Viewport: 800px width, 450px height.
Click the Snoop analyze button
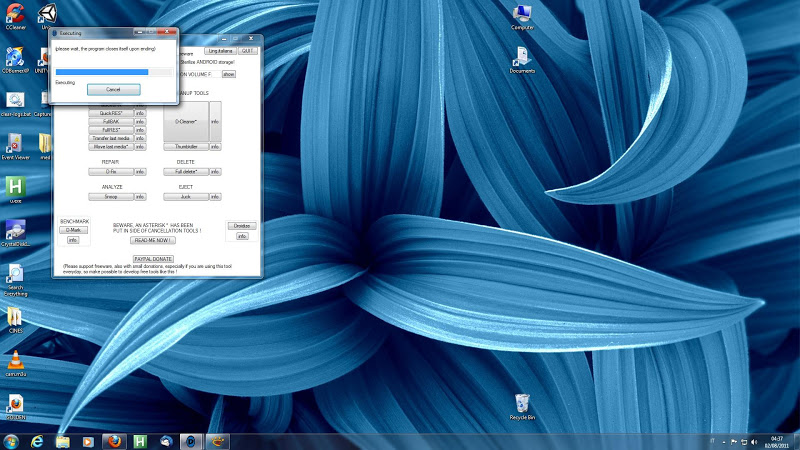click(111, 197)
